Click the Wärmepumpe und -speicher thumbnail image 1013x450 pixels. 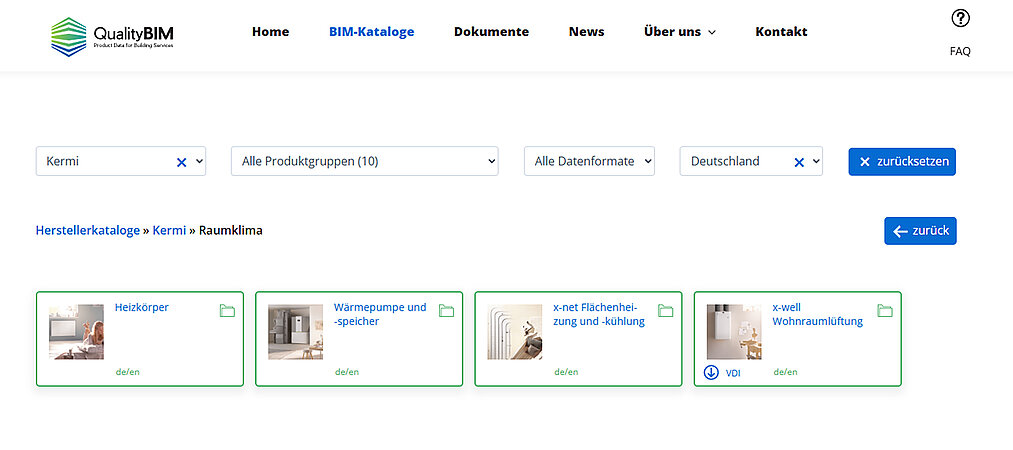coord(295,332)
